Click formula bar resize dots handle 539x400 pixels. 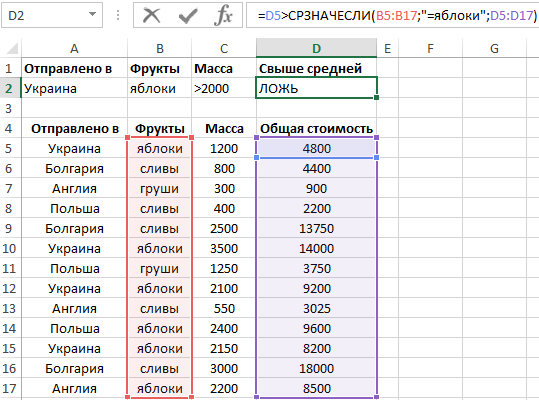click(x=118, y=15)
